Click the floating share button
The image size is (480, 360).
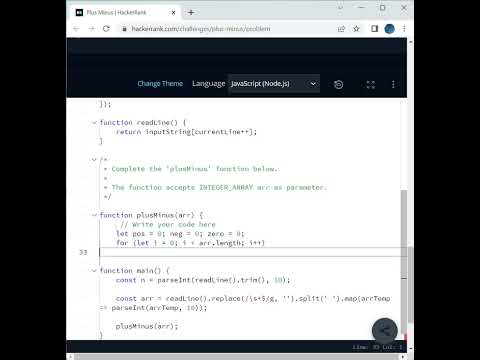tap(385, 331)
